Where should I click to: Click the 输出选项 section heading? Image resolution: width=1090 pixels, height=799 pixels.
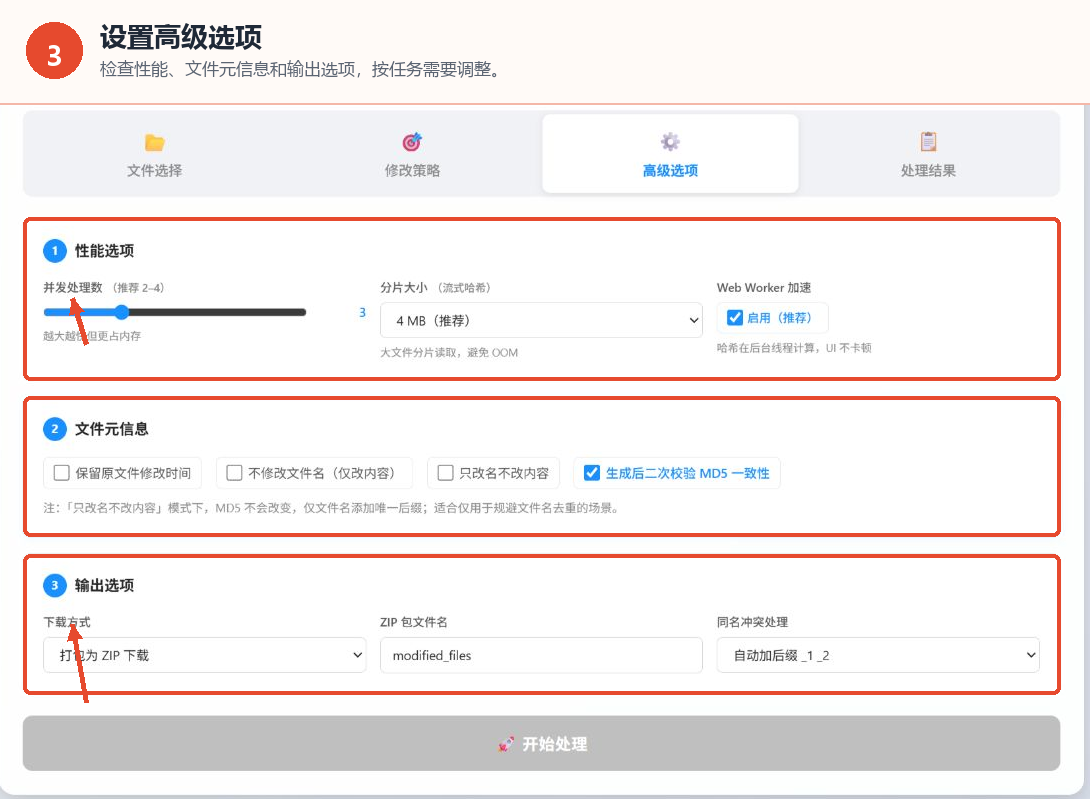click(x=104, y=586)
